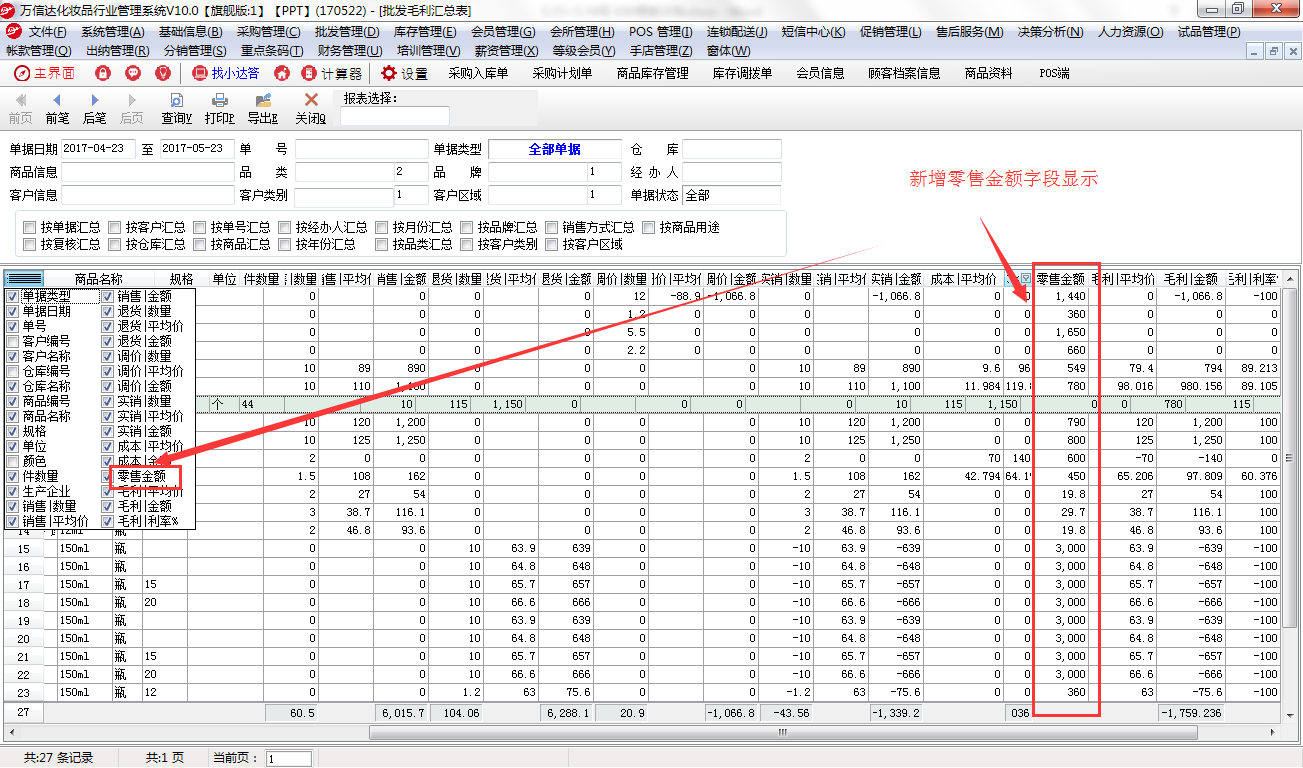This screenshot has height=768, width=1303.
Task: Uncheck 零售金额 in column list
Action: [109, 477]
